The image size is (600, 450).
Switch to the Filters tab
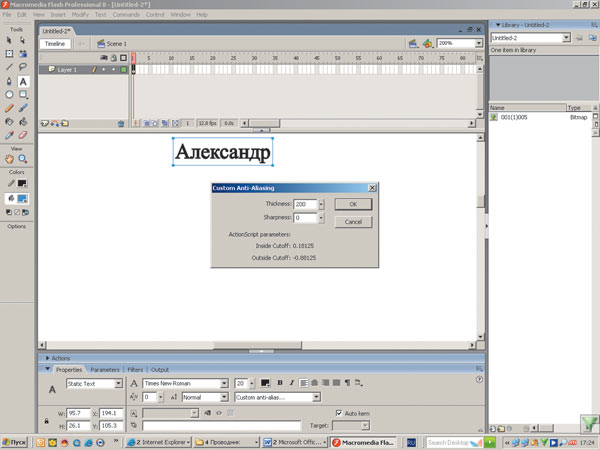[135, 370]
